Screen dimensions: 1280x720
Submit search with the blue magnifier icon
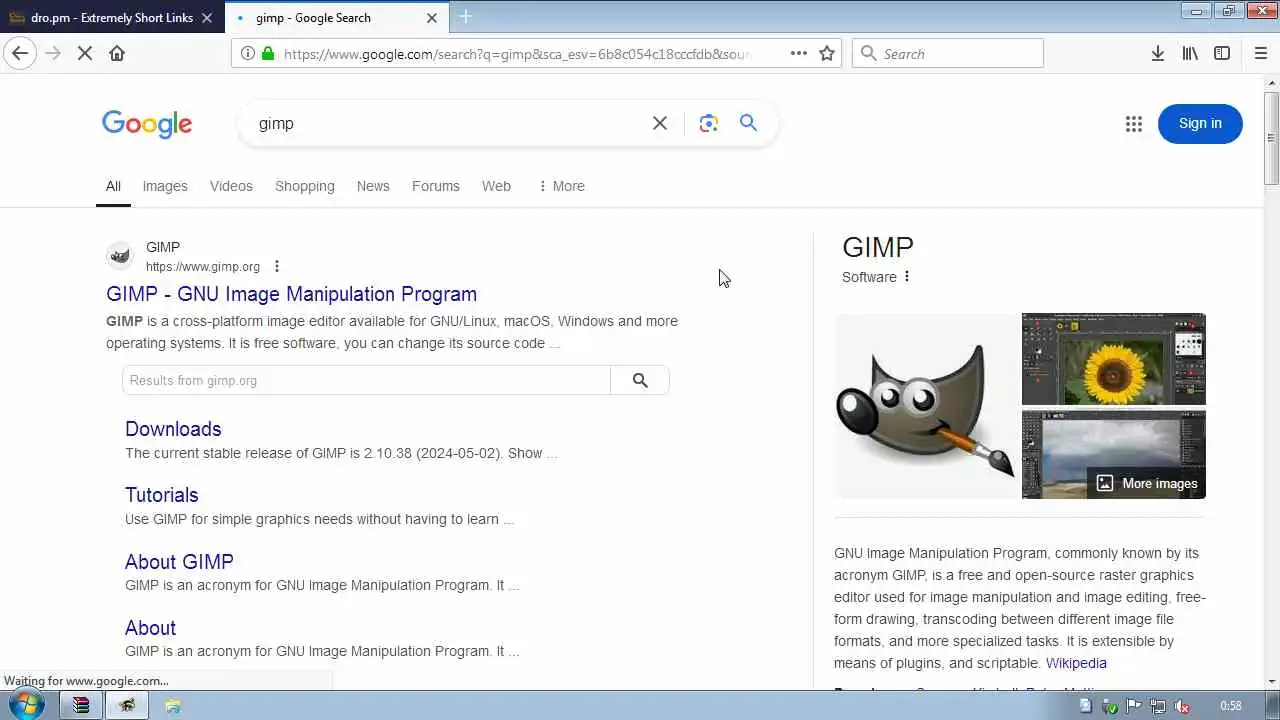748,123
